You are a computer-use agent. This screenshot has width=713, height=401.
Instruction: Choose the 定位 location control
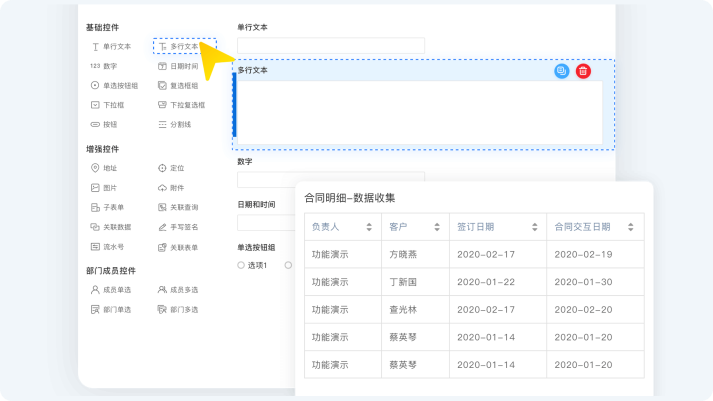click(171, 168)
